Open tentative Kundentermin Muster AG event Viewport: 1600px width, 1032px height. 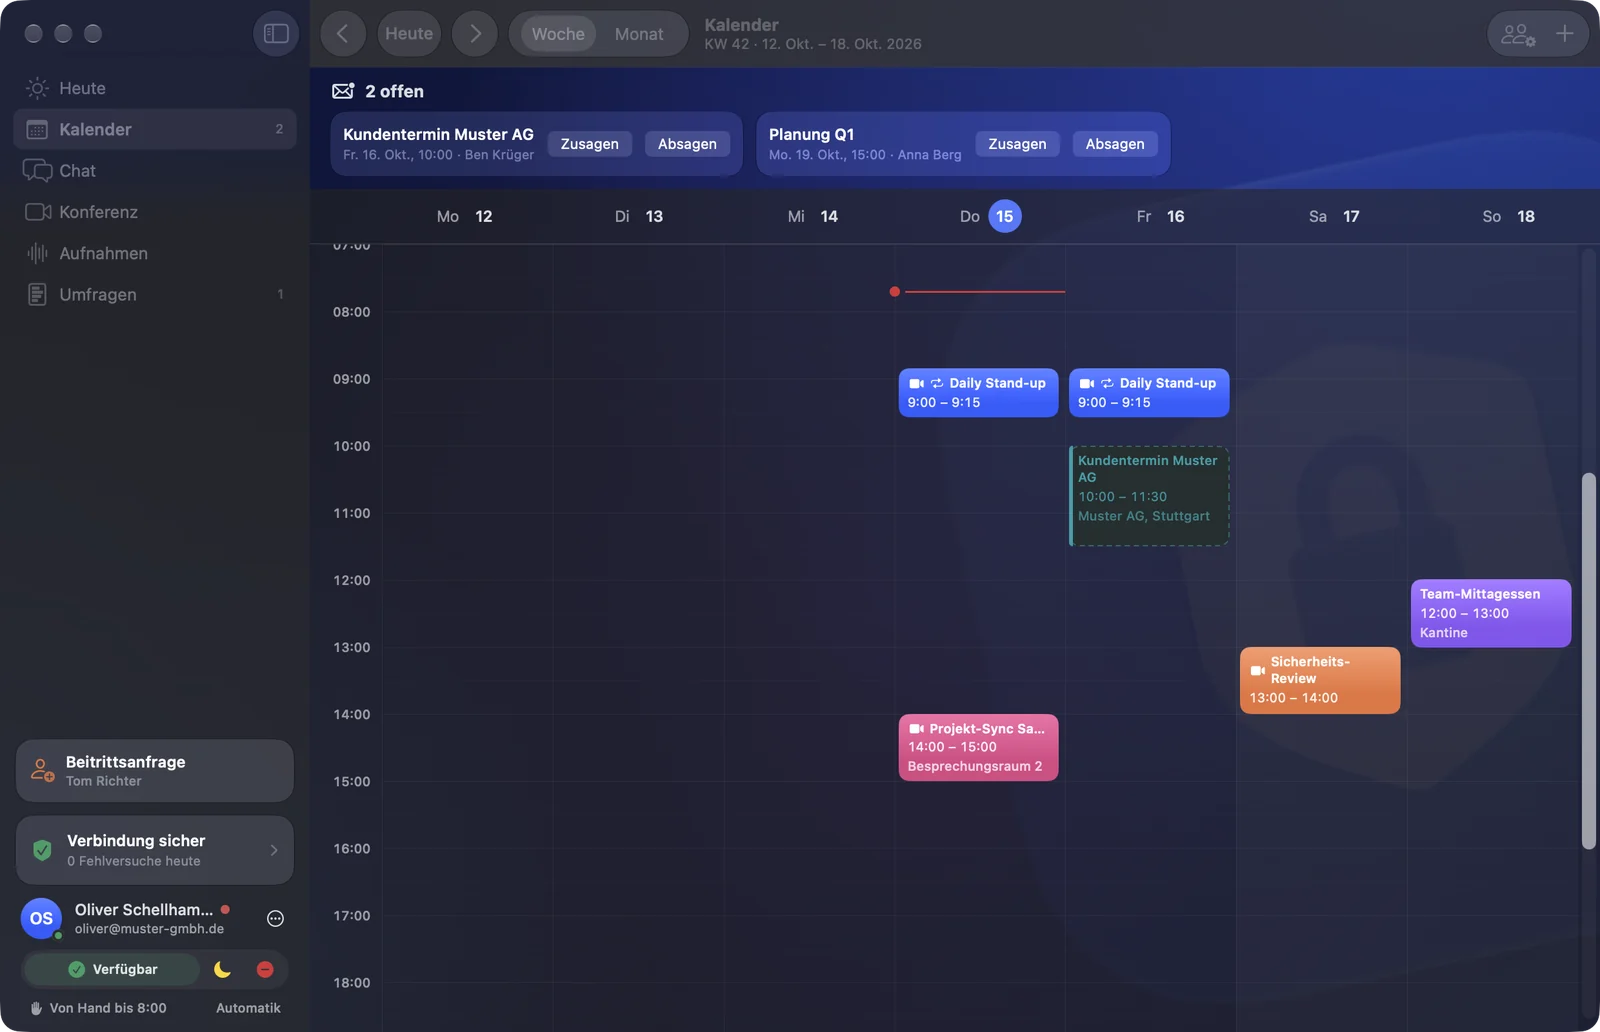pos(1149,496)
